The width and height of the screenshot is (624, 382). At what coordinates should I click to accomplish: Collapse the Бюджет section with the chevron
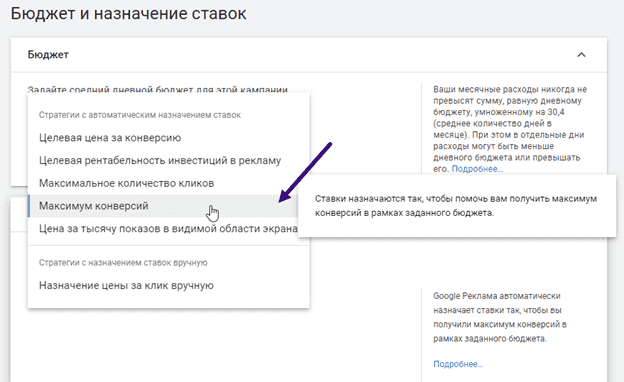(581, 55)
